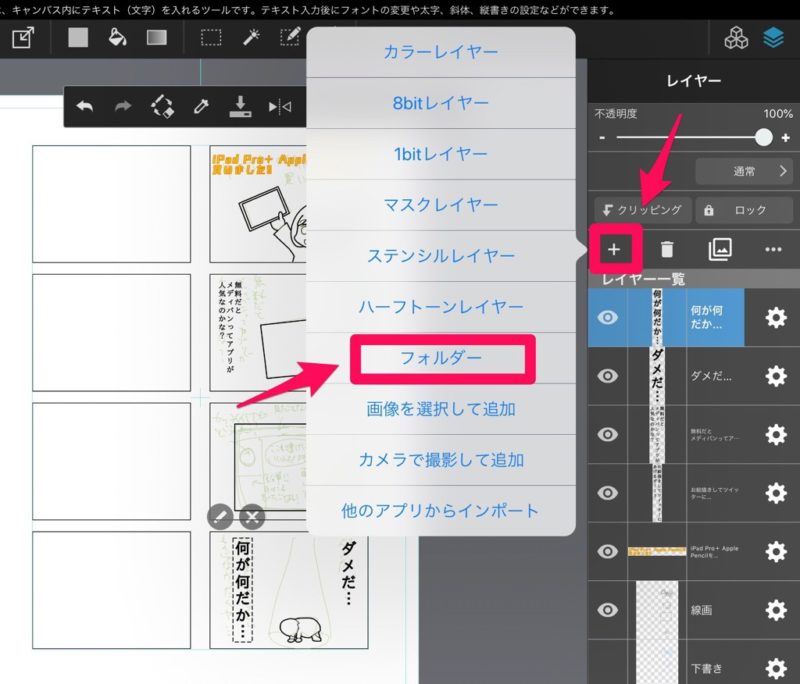This screenshot has width=800, height=684.
Task: Select the 線画 layer thumbnail
Action: (657, 610)
